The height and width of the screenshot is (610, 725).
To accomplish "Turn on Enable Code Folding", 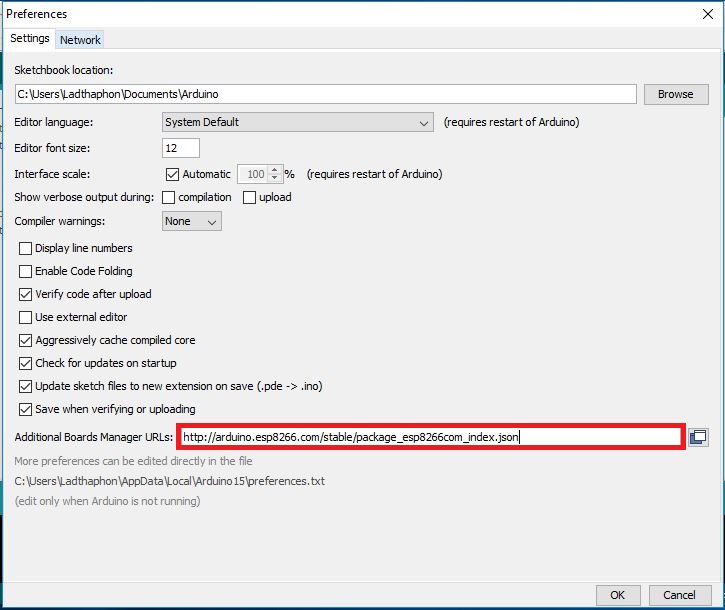I will coord(26,271).
